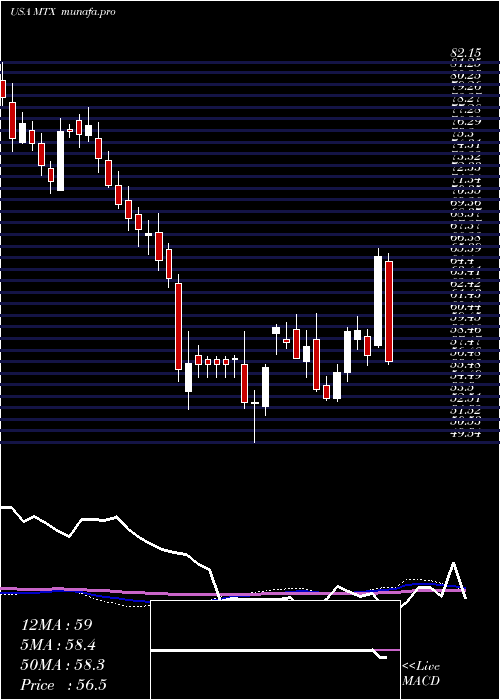Select the '5MA : 58.4' reading
This screenshot has height=700, width=500.
coord(58,645)
